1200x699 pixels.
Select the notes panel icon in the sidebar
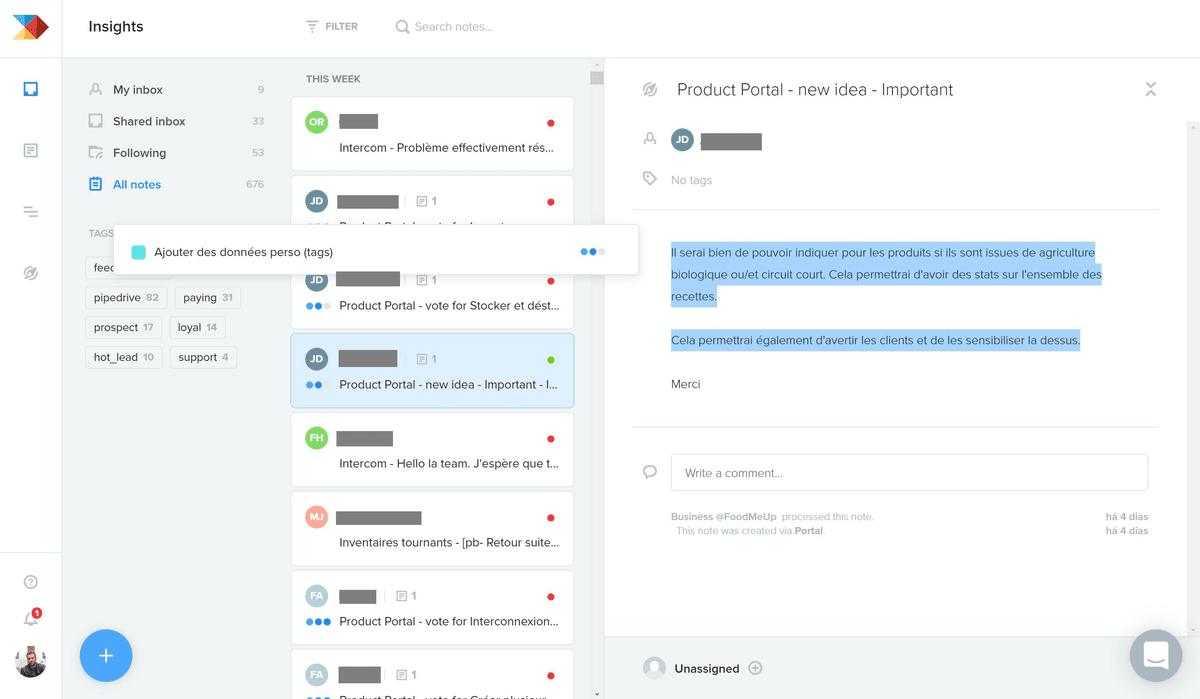pyautogui.click(x=30, y=150)
